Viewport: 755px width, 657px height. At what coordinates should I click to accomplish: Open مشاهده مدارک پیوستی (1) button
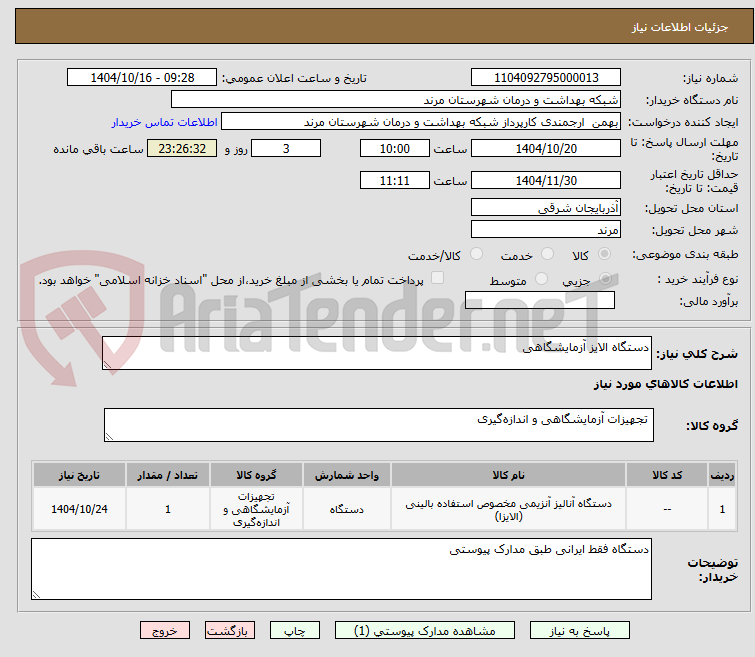425,631
